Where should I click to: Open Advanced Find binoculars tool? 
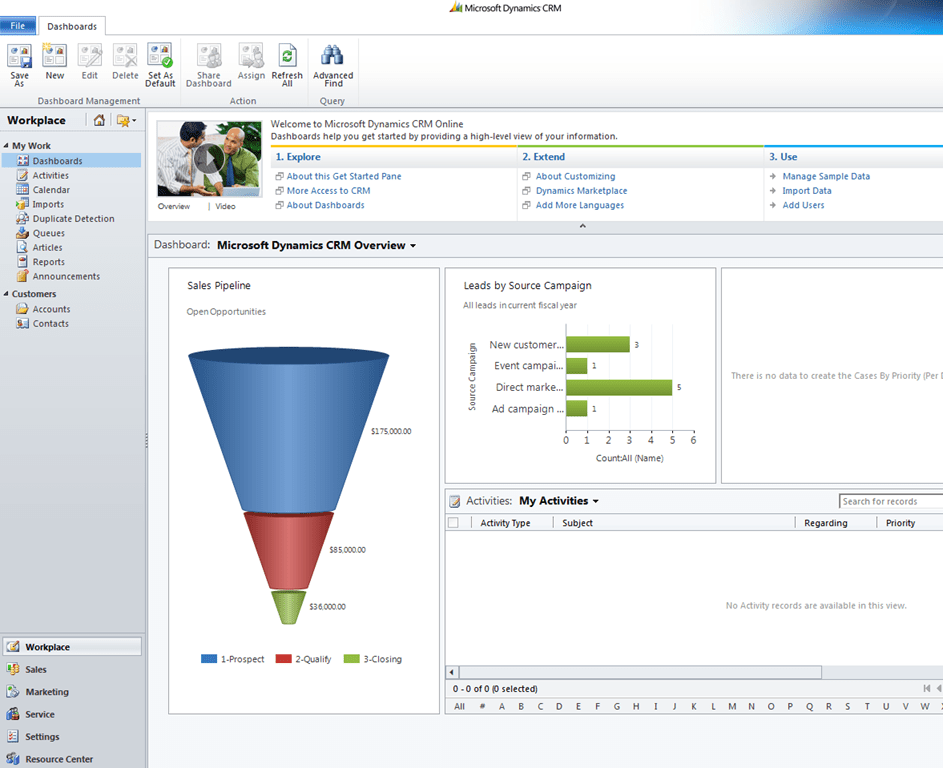click(333, 65)
